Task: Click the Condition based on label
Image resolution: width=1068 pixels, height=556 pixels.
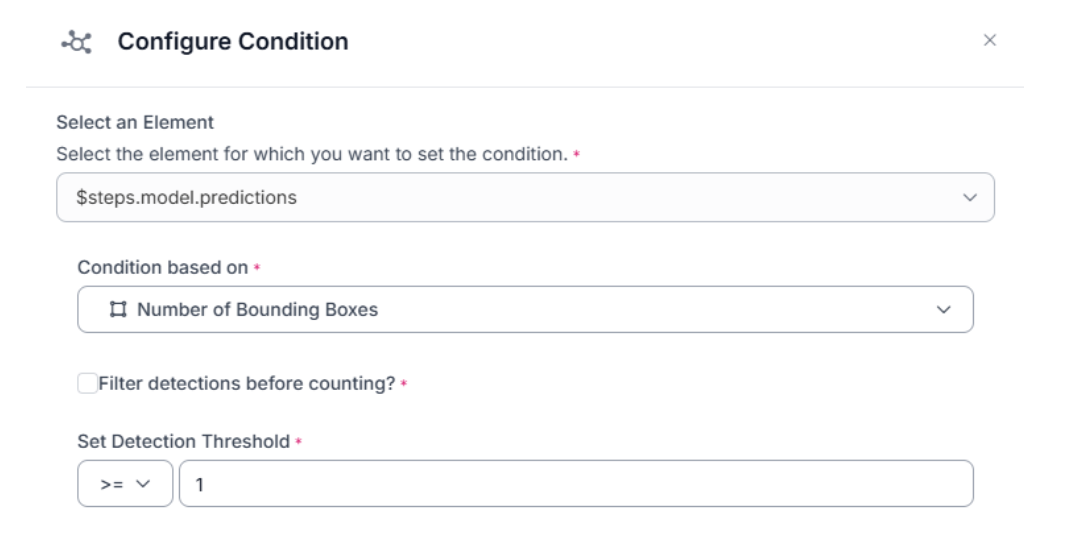Action: click(163, 267)
